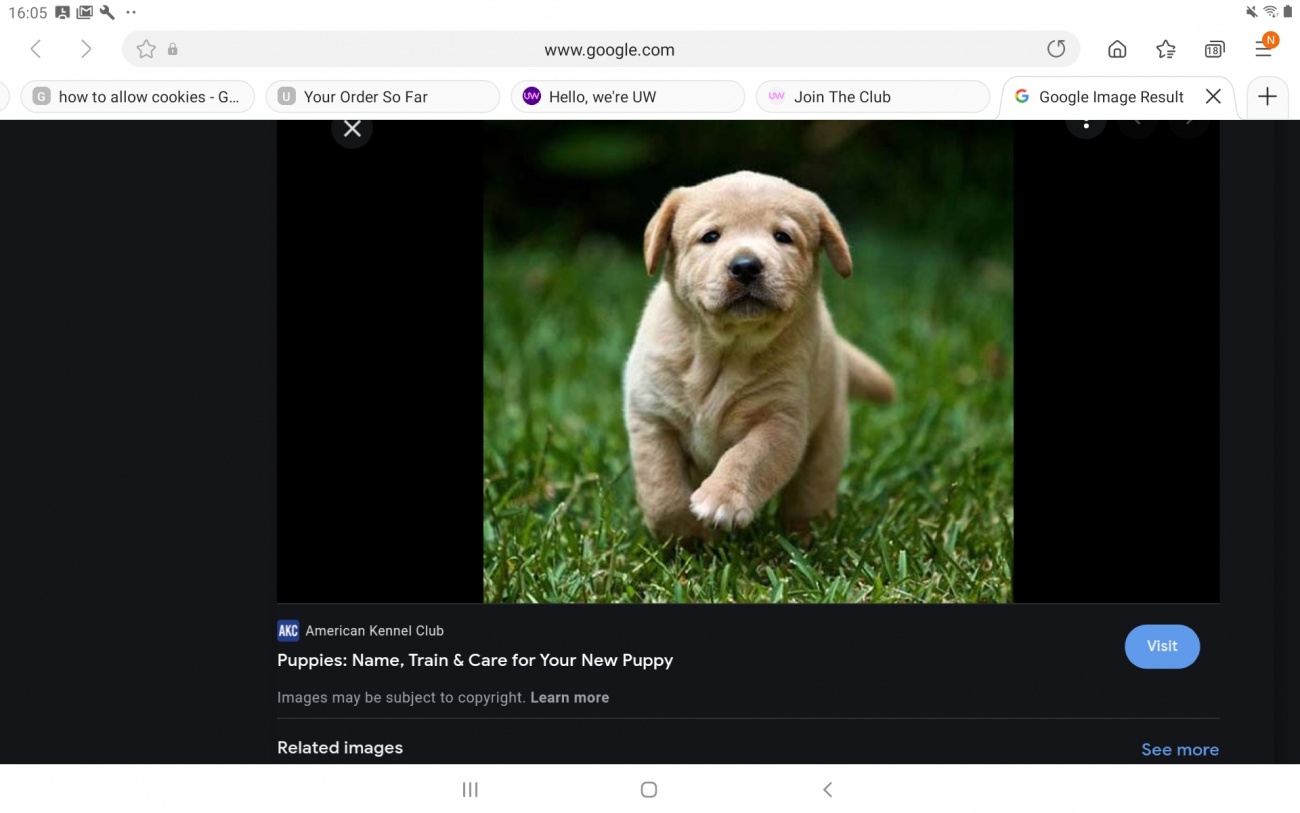Open 'Puppies: Name, Train & Care' title link
This screenshot has width=1300, height=813.
point(475,660)
